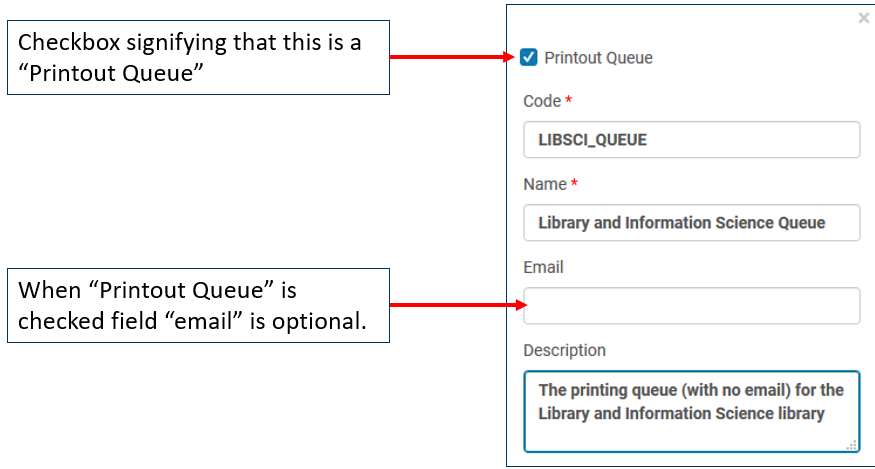
Task: Click the red asterisk next to Code
Action: tap(569, 101)
